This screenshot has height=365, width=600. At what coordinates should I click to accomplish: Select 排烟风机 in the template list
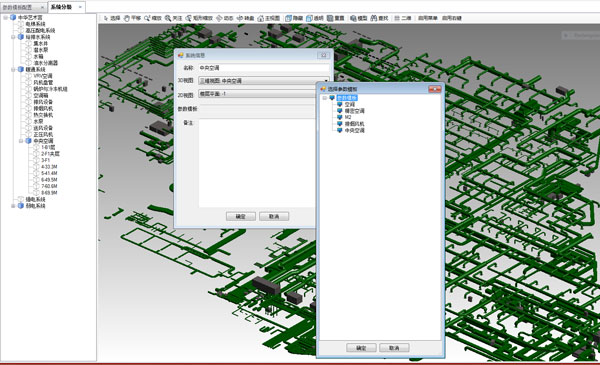click(354, 124)
